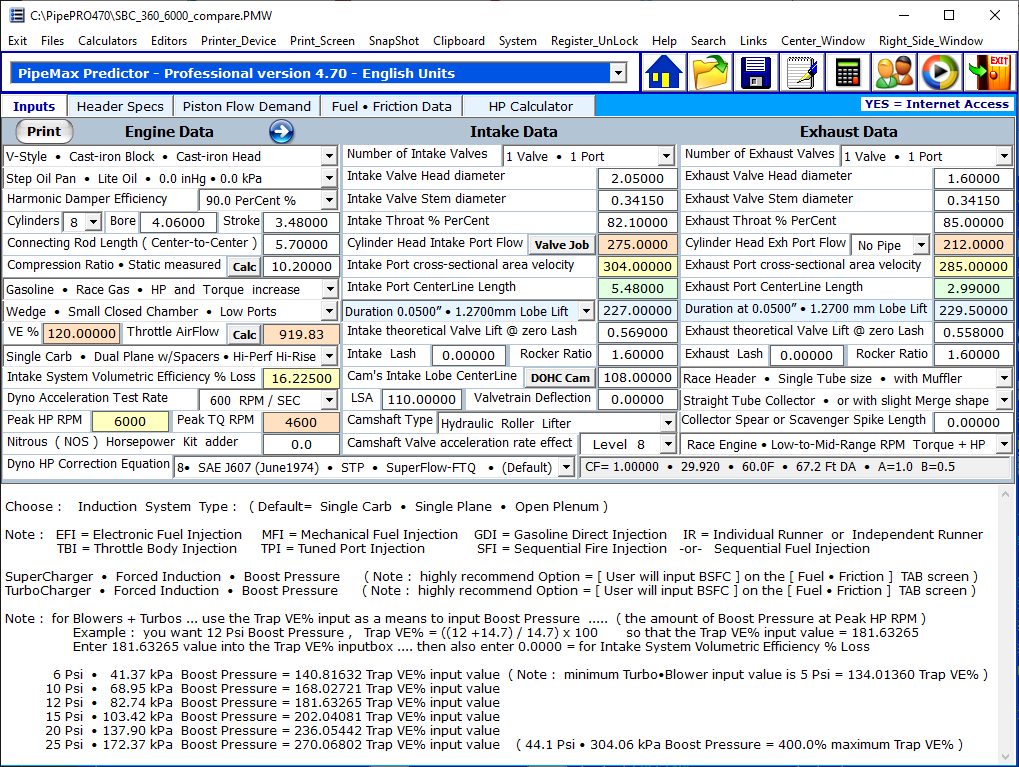Open the SnapShot menu

coord(394,41)
